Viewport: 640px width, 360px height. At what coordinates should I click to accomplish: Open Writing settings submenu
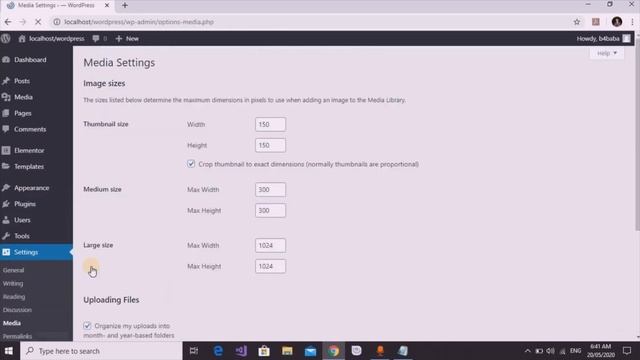pos(13,283)
